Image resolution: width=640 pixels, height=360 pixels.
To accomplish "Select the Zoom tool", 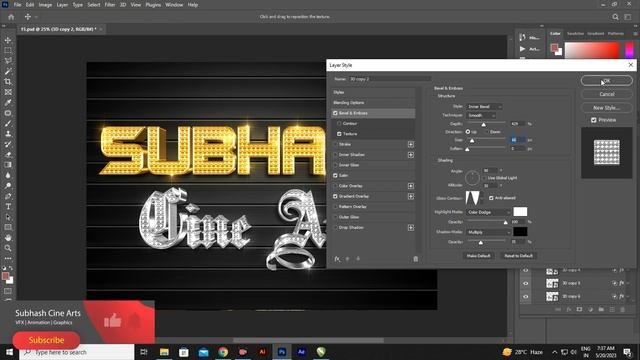I will pyautogui.click(x=8, y=248).
